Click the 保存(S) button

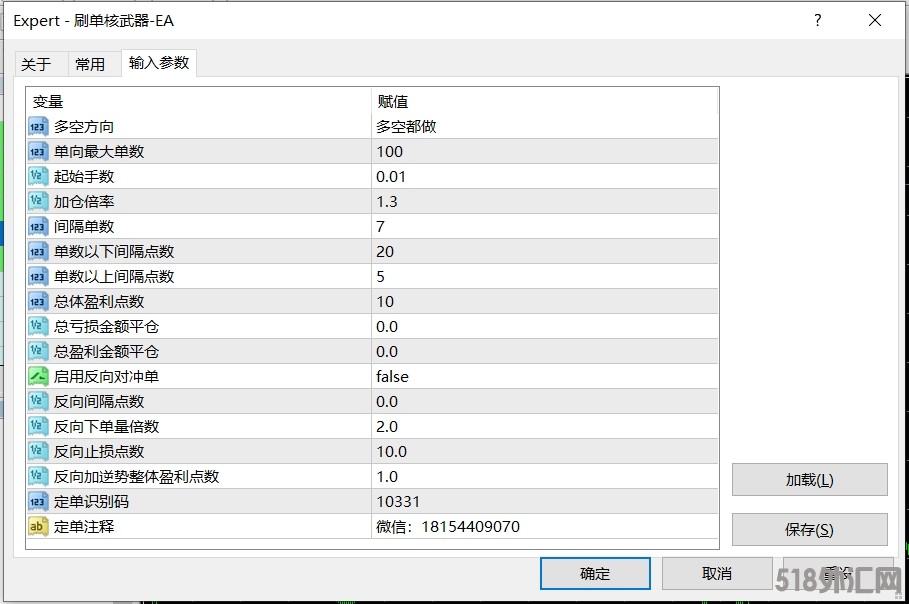click(809, 530)
